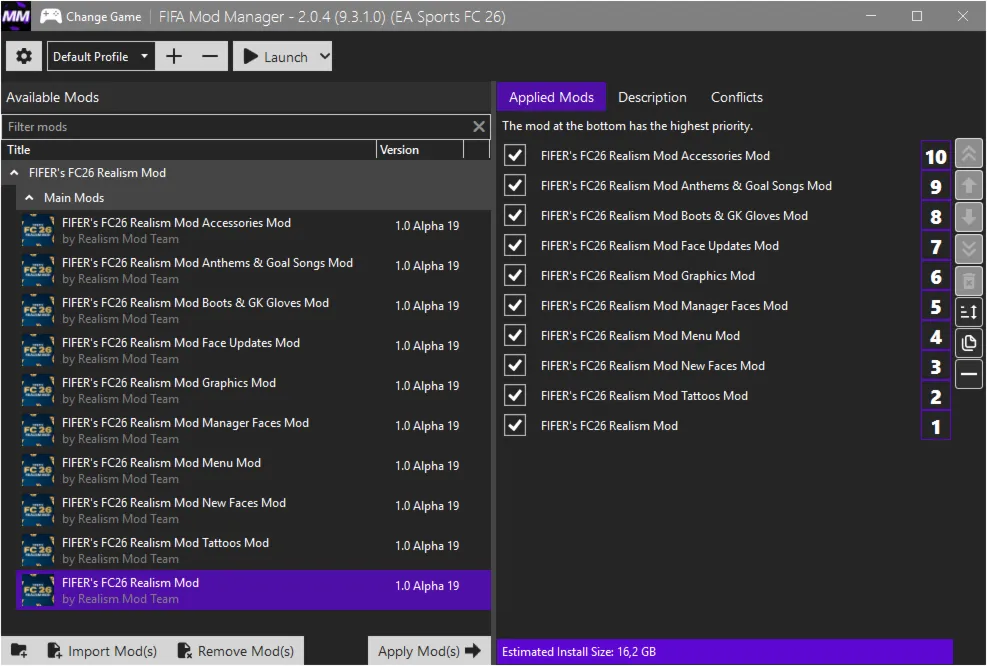The width and height of the screenshot is (987, 666).
Task: Uncheck the Anthems & Goal Songs Mod checkbox
Action: click(515, 185)
